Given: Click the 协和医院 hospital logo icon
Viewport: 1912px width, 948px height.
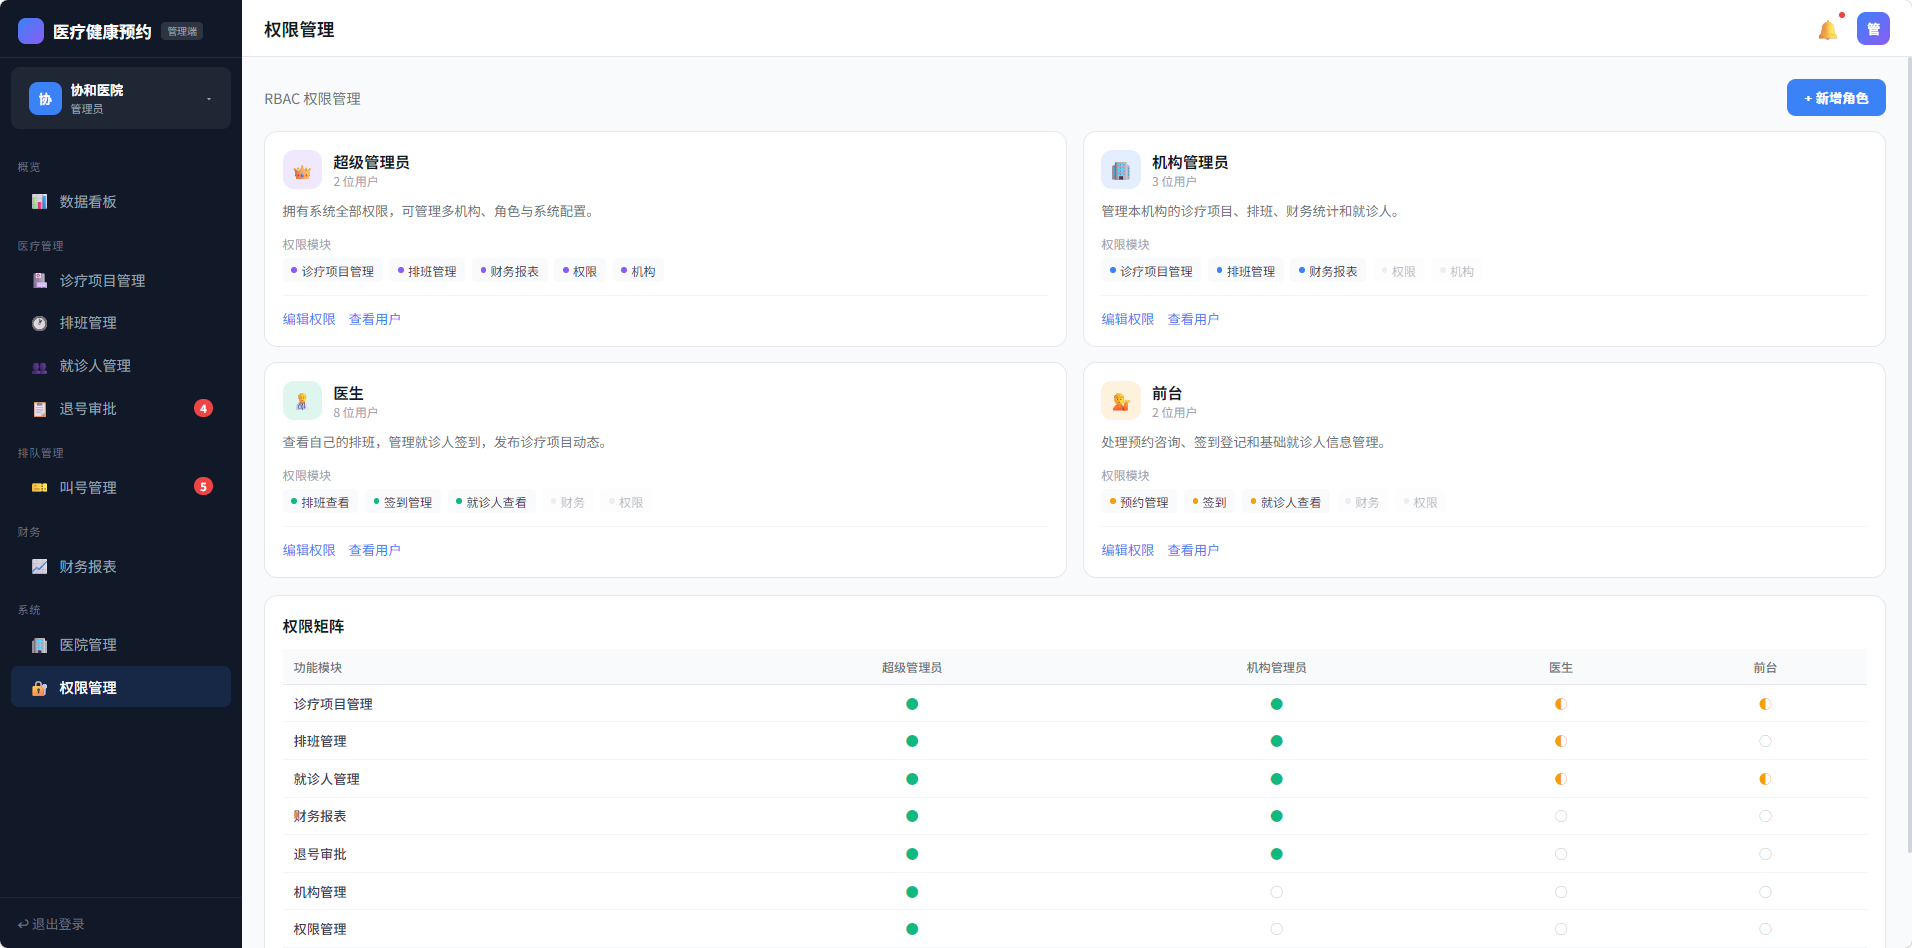Looking at the screenshot, I should pyautogui.click(x=45, y=99).
